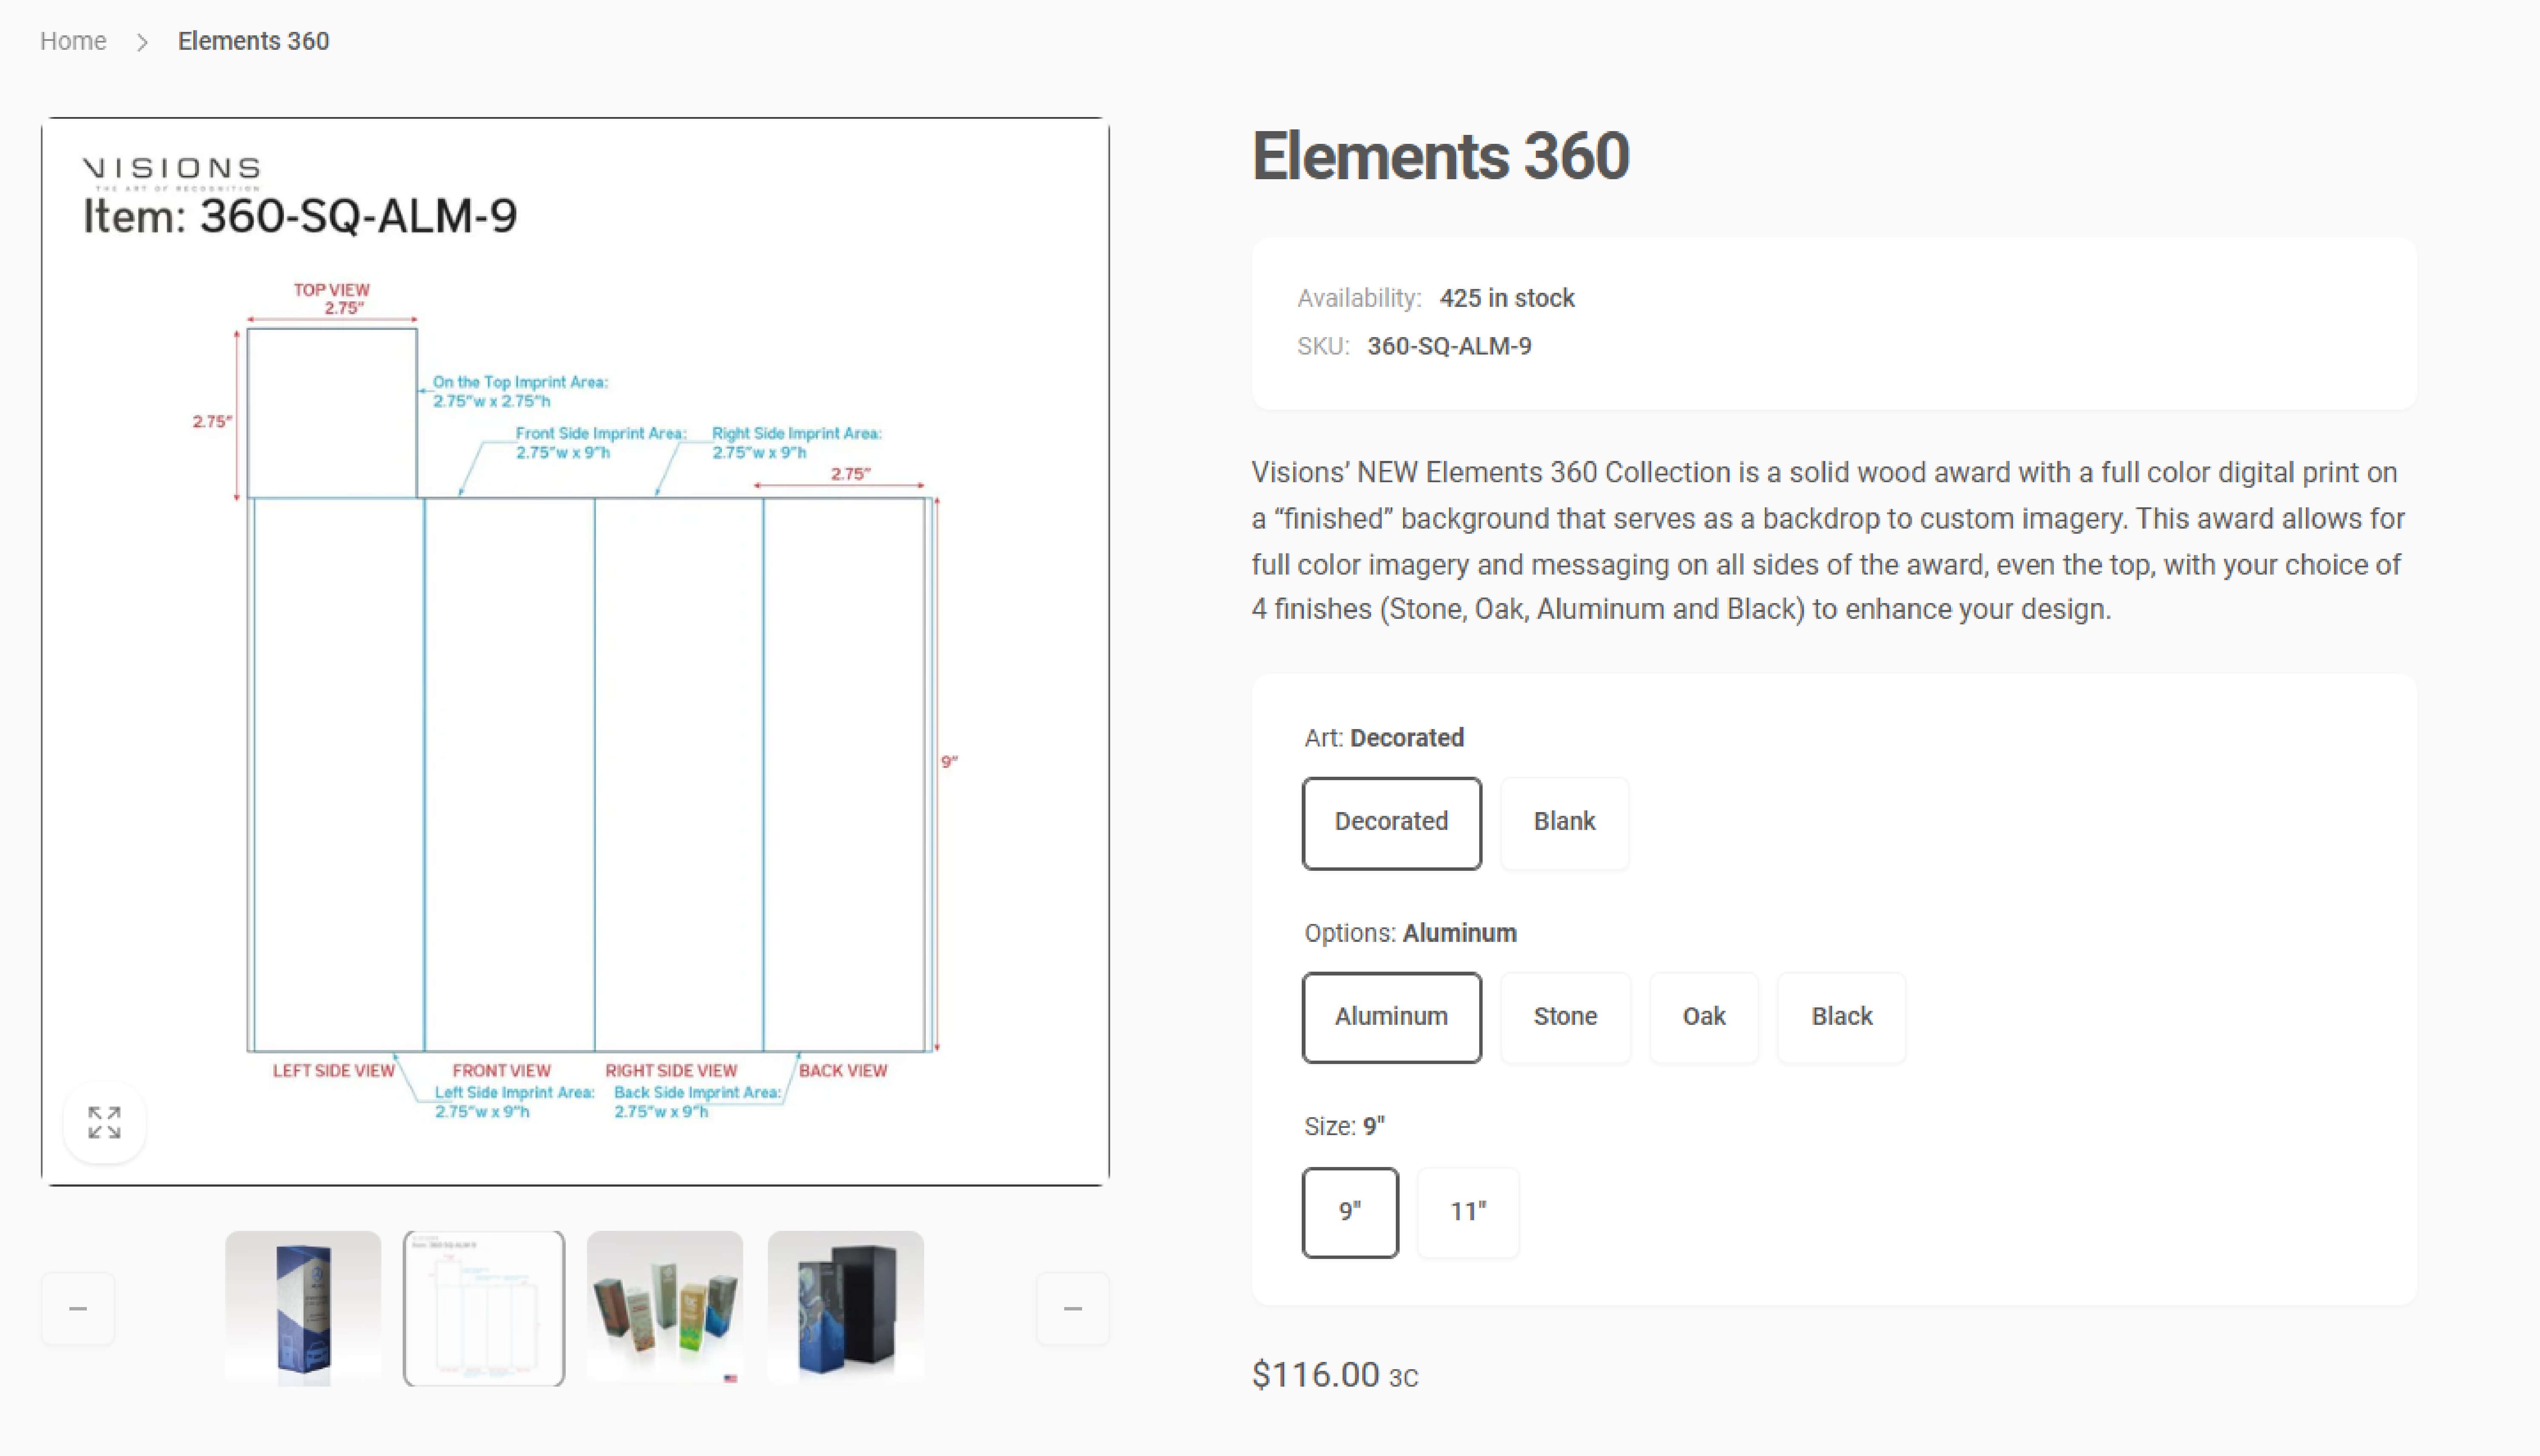This screenshot has height=1456, width=2540.
Task: Open the blue aluminum award thumbnail
Action: [x=303, y=1308]
